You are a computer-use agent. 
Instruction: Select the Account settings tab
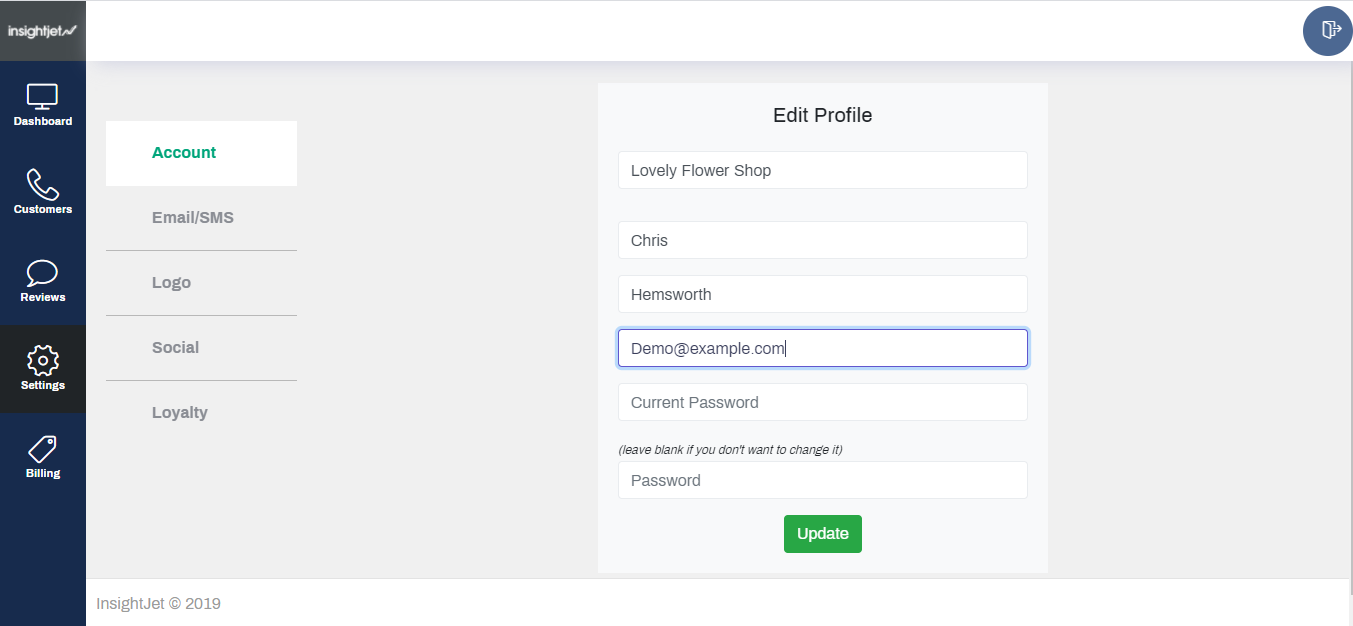[x=184, y=153]
